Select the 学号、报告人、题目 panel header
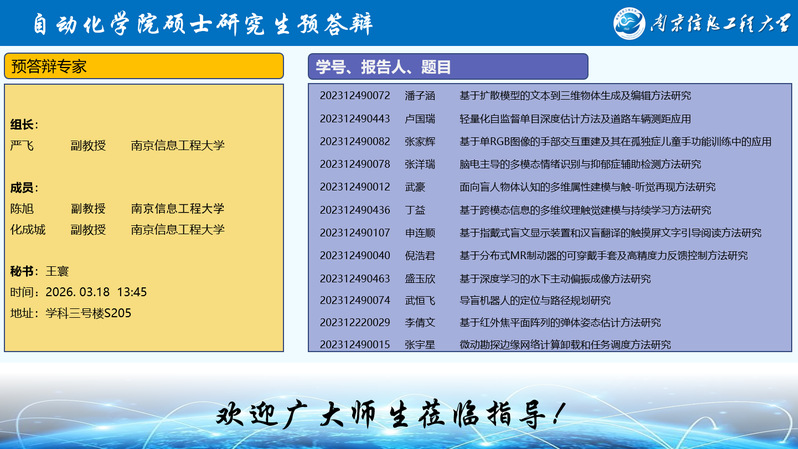Viewport: 798px width, 449px height. pyautogui.click(x=552, y=67)
